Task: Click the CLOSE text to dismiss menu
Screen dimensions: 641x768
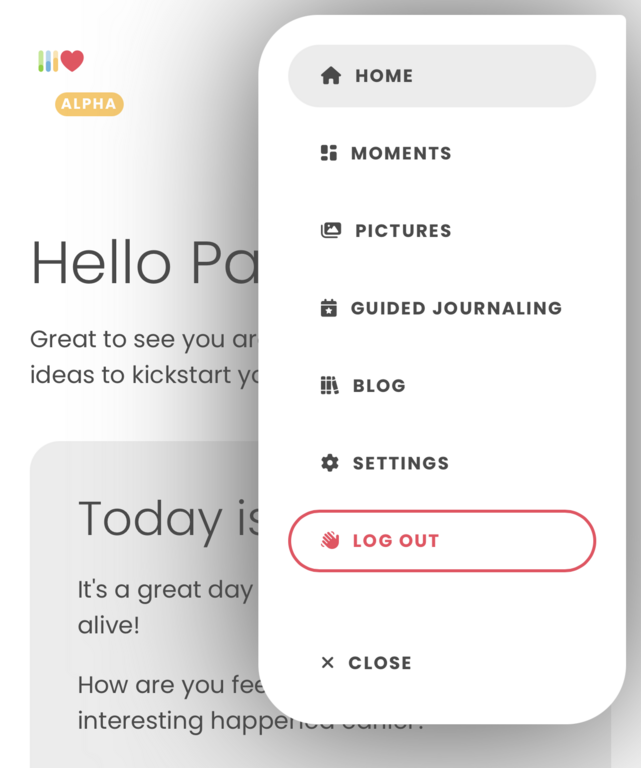Action: [380, 663]
